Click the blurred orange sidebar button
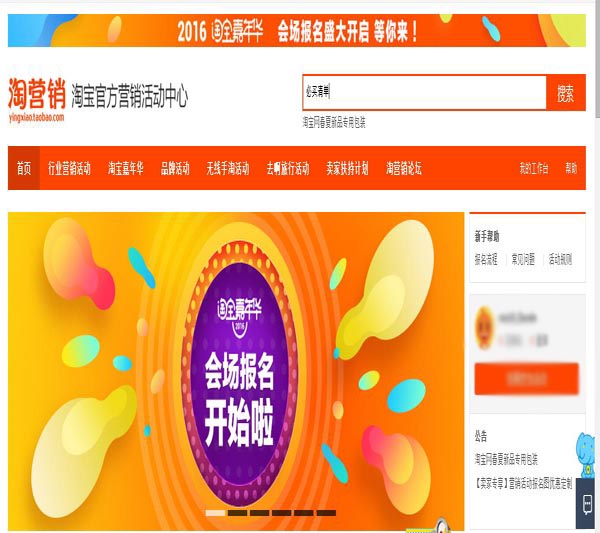Image resolution: width=600 pixels, height=533 pixels. pyautogui.click(x=527, y=379)
